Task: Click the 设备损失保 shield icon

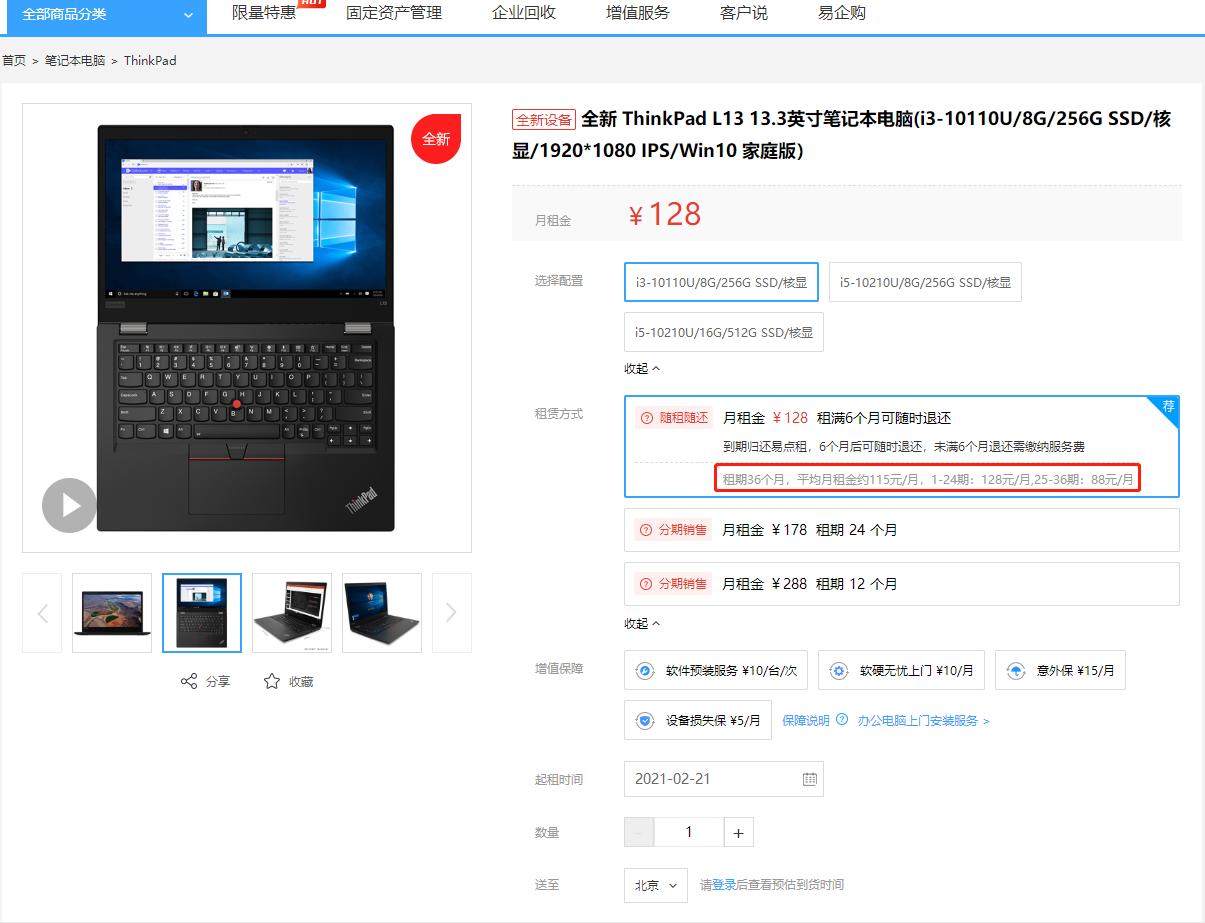Action: [x=645, y=720]
